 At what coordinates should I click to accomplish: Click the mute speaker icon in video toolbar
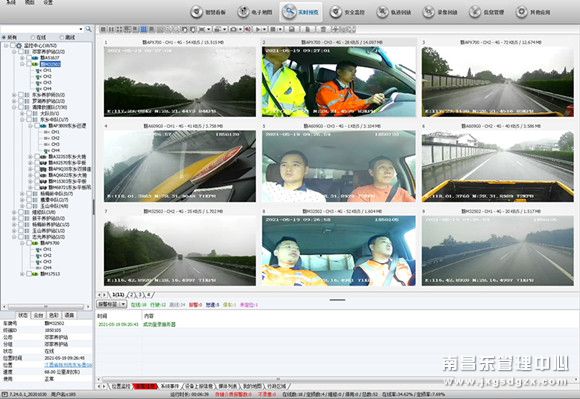[x=248, y=29]
